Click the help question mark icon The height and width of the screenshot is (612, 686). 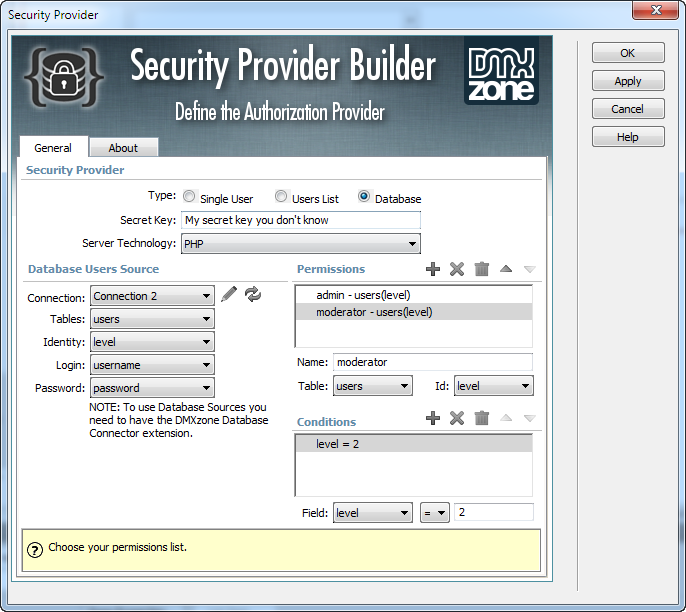click(35, 549)
